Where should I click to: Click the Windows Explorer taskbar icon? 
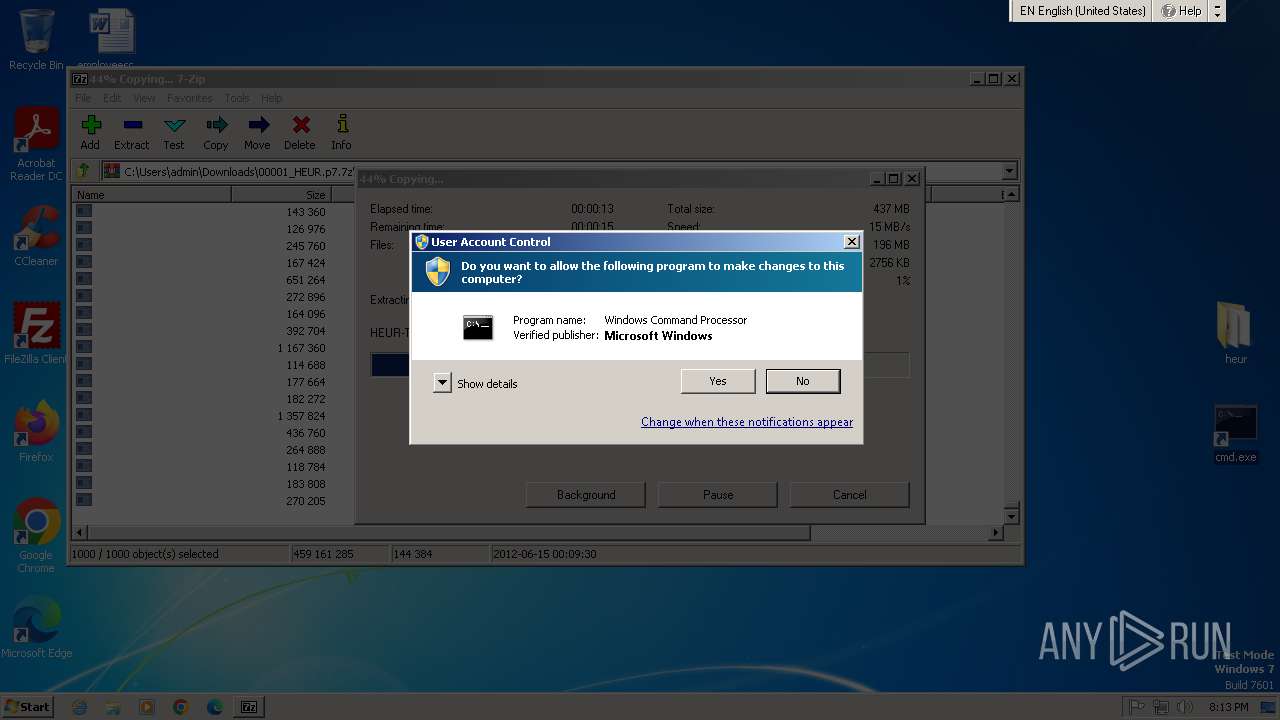[113, 707]
